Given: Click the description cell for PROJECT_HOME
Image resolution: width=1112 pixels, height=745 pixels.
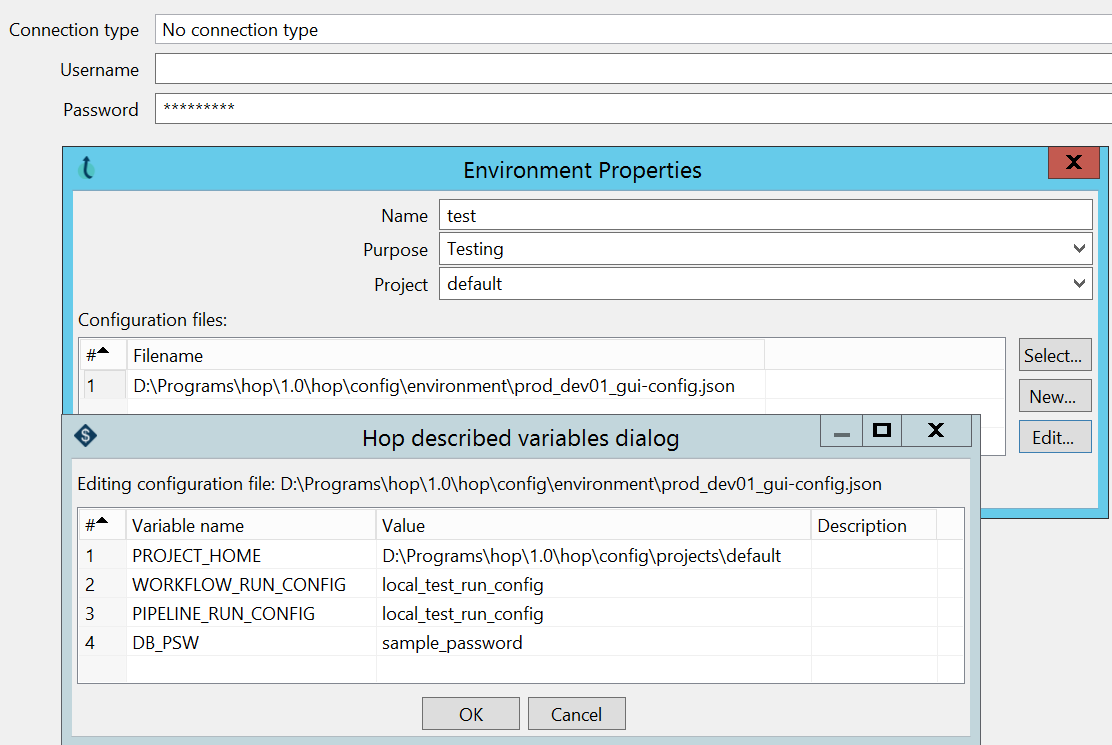Looking at the screenshot, I should click(x=874, y=555).
